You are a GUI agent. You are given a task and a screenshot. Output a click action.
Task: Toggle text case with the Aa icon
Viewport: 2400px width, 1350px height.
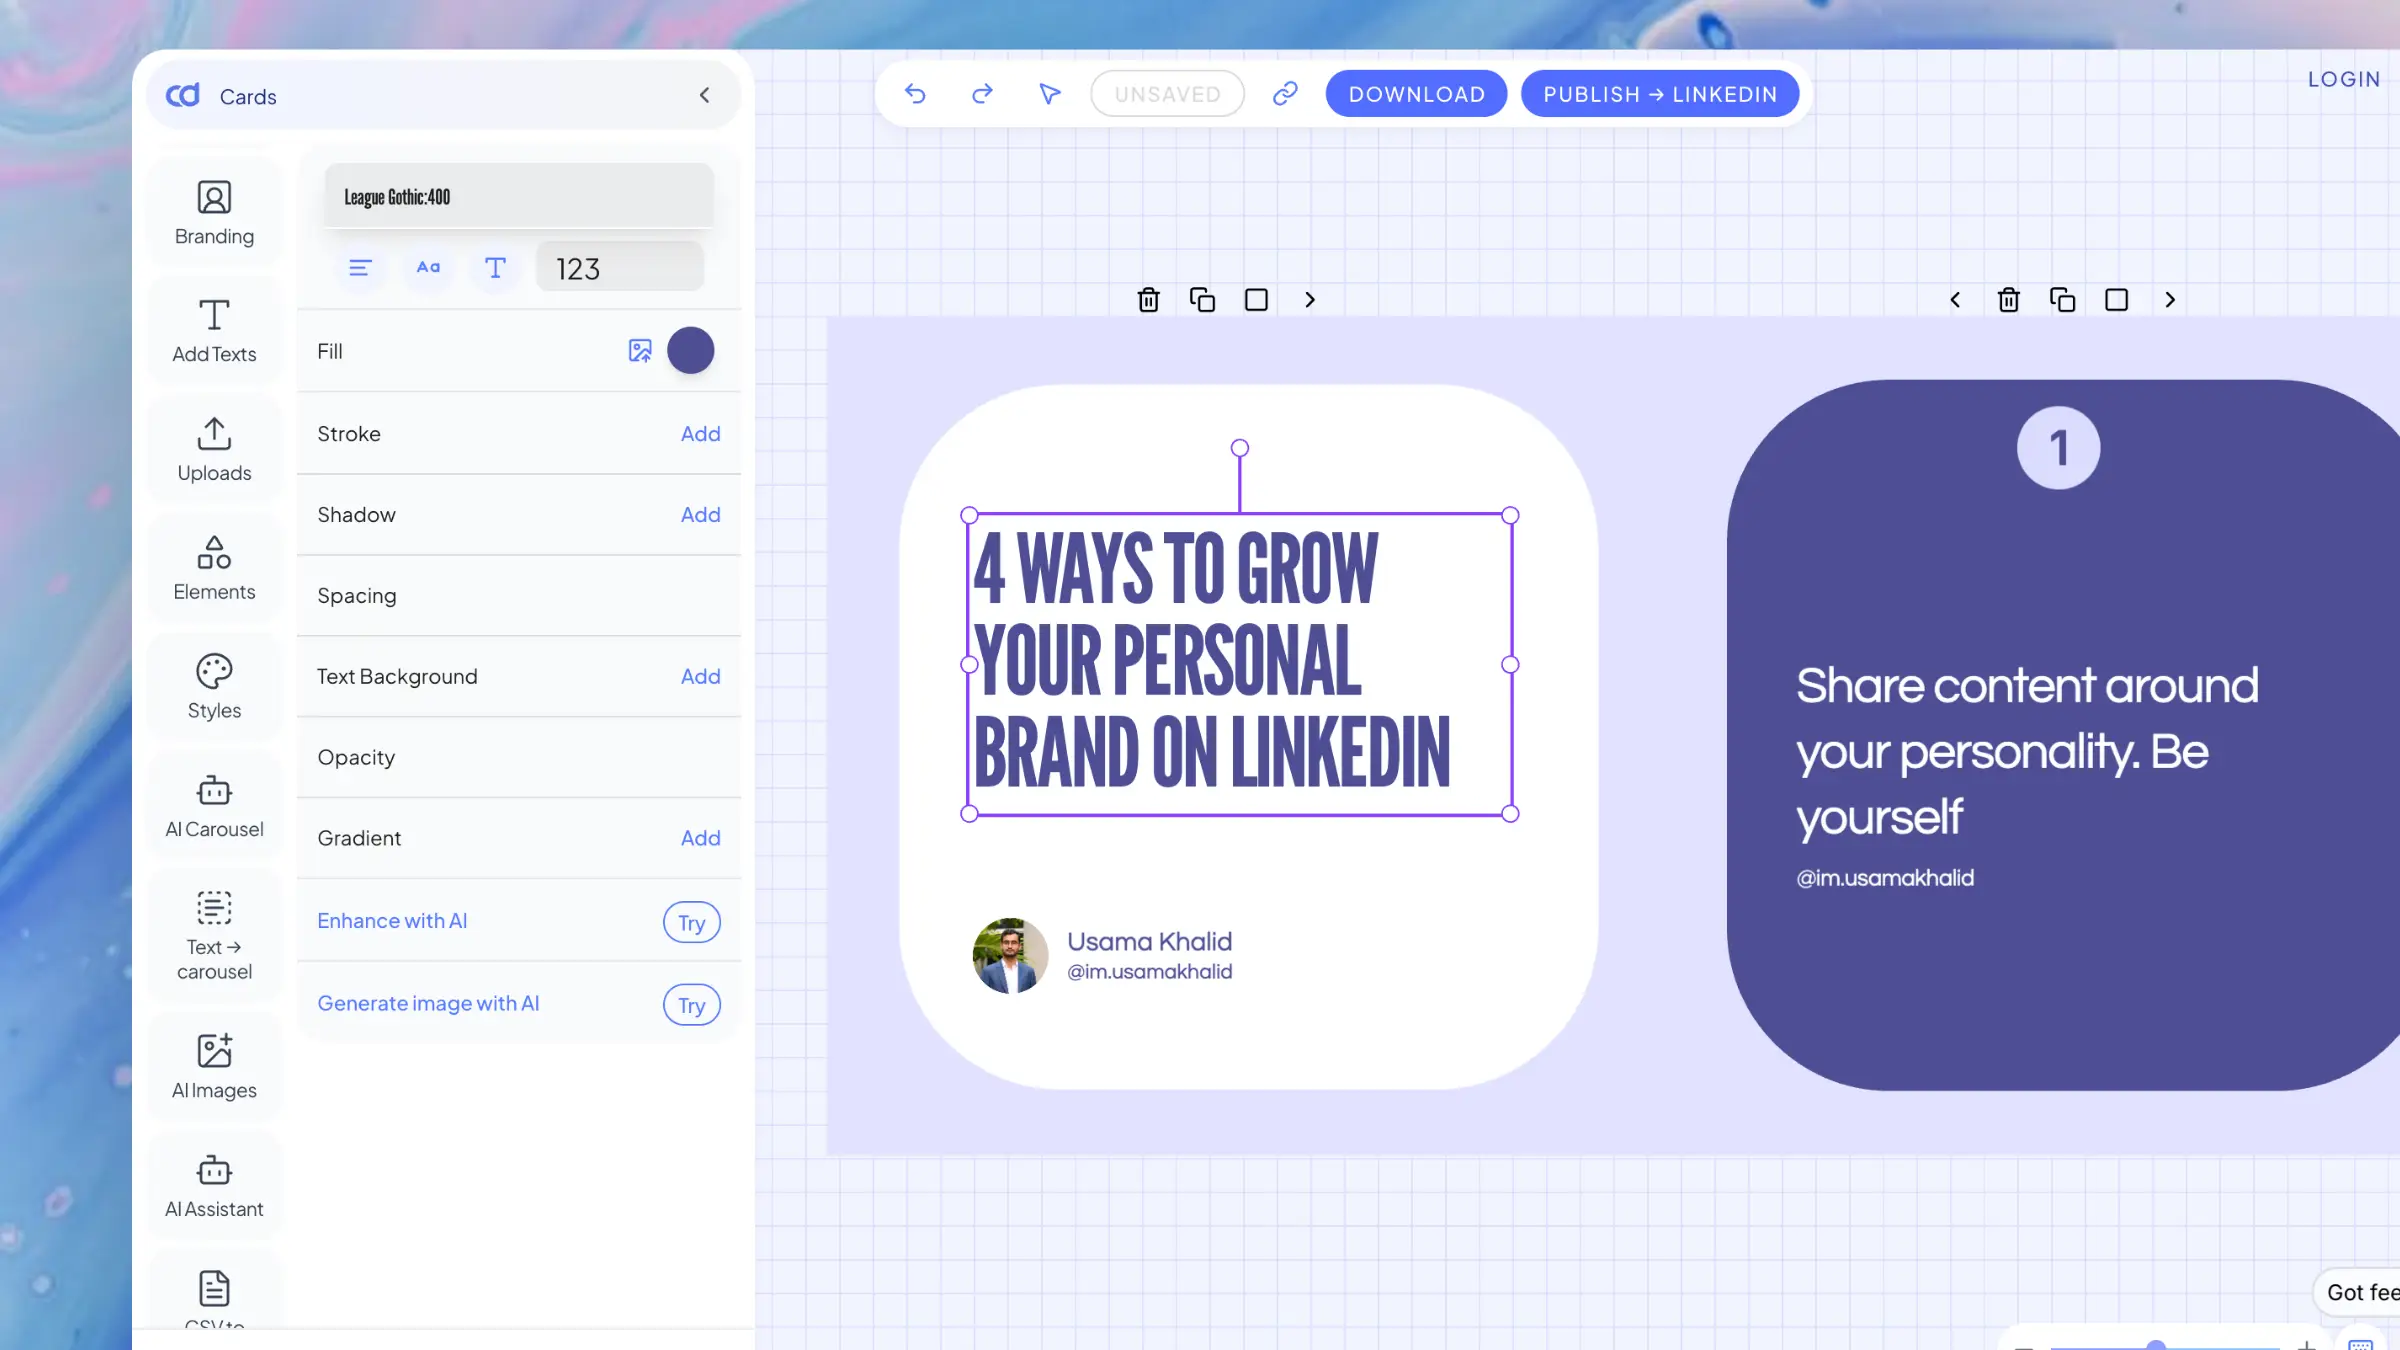(x=428, y=267)
